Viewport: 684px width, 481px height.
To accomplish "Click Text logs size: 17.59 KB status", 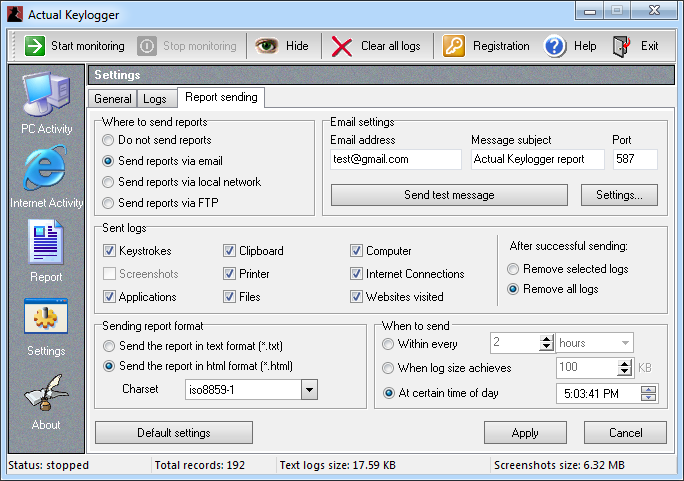I will click(x=338, y=465).
